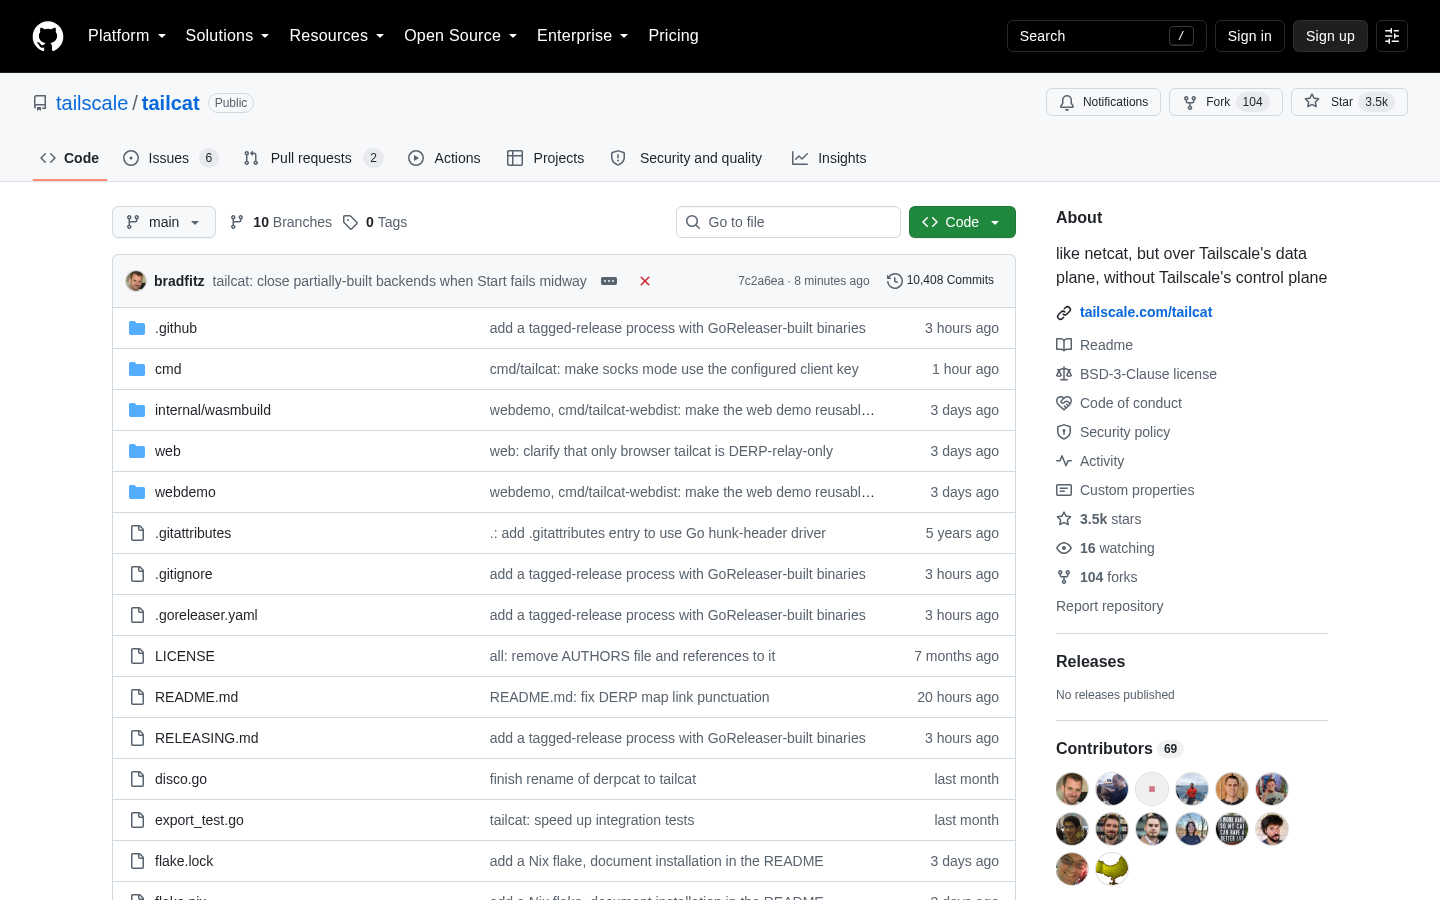Switch to the Pull requests tab

point(313,158)
